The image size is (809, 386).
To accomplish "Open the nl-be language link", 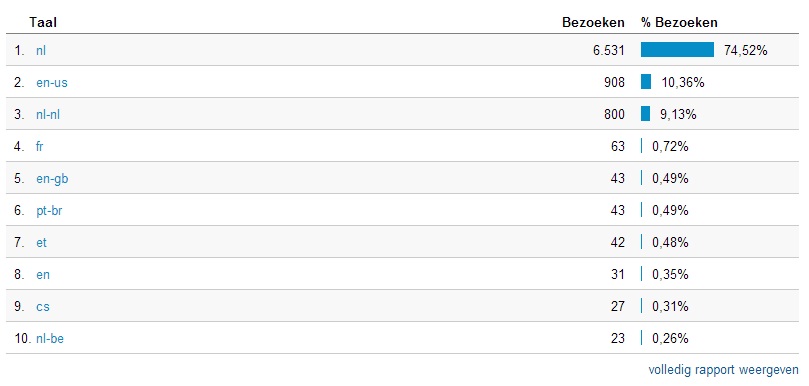I will coord(50,339).
